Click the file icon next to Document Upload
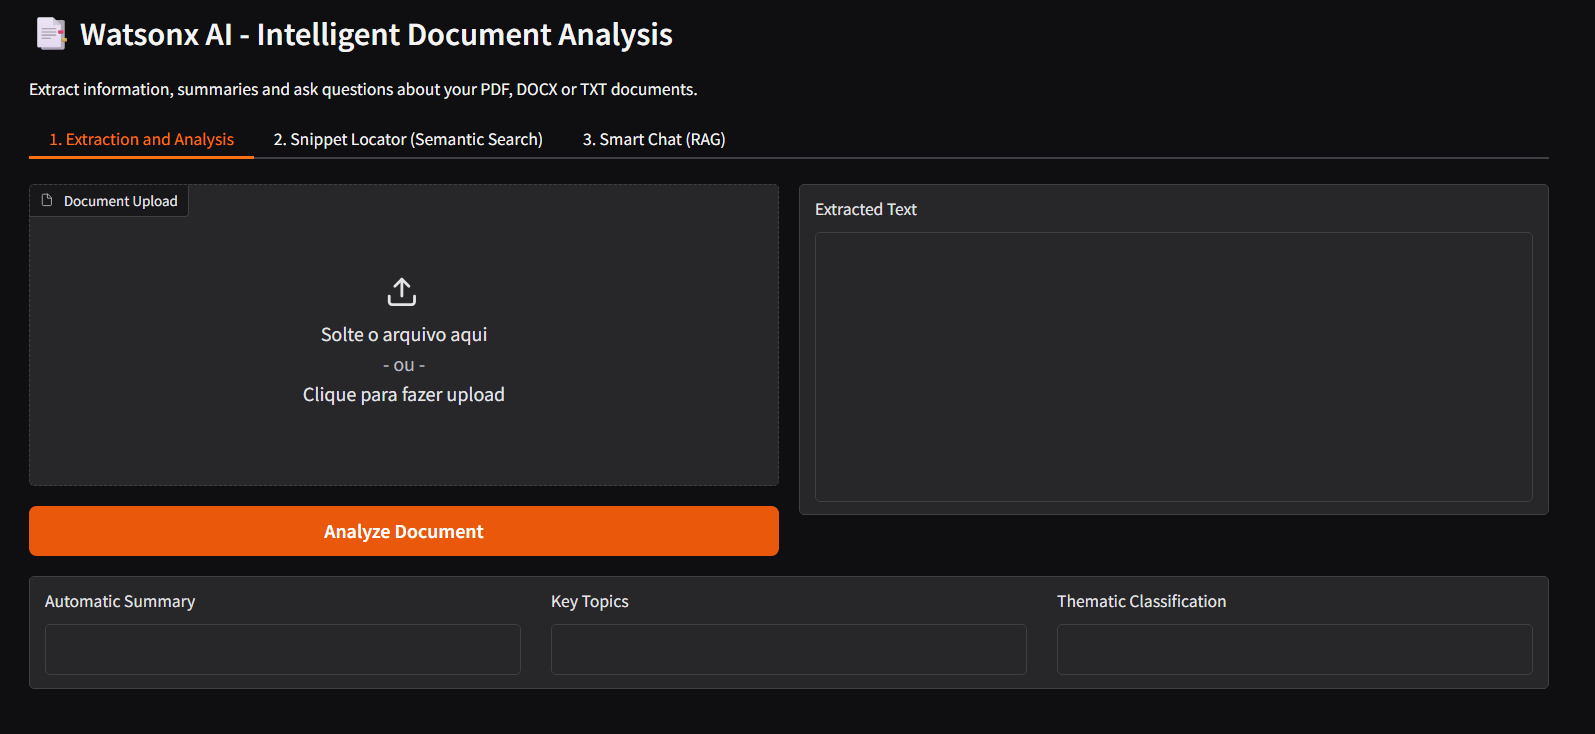 (x=47, y=200)
